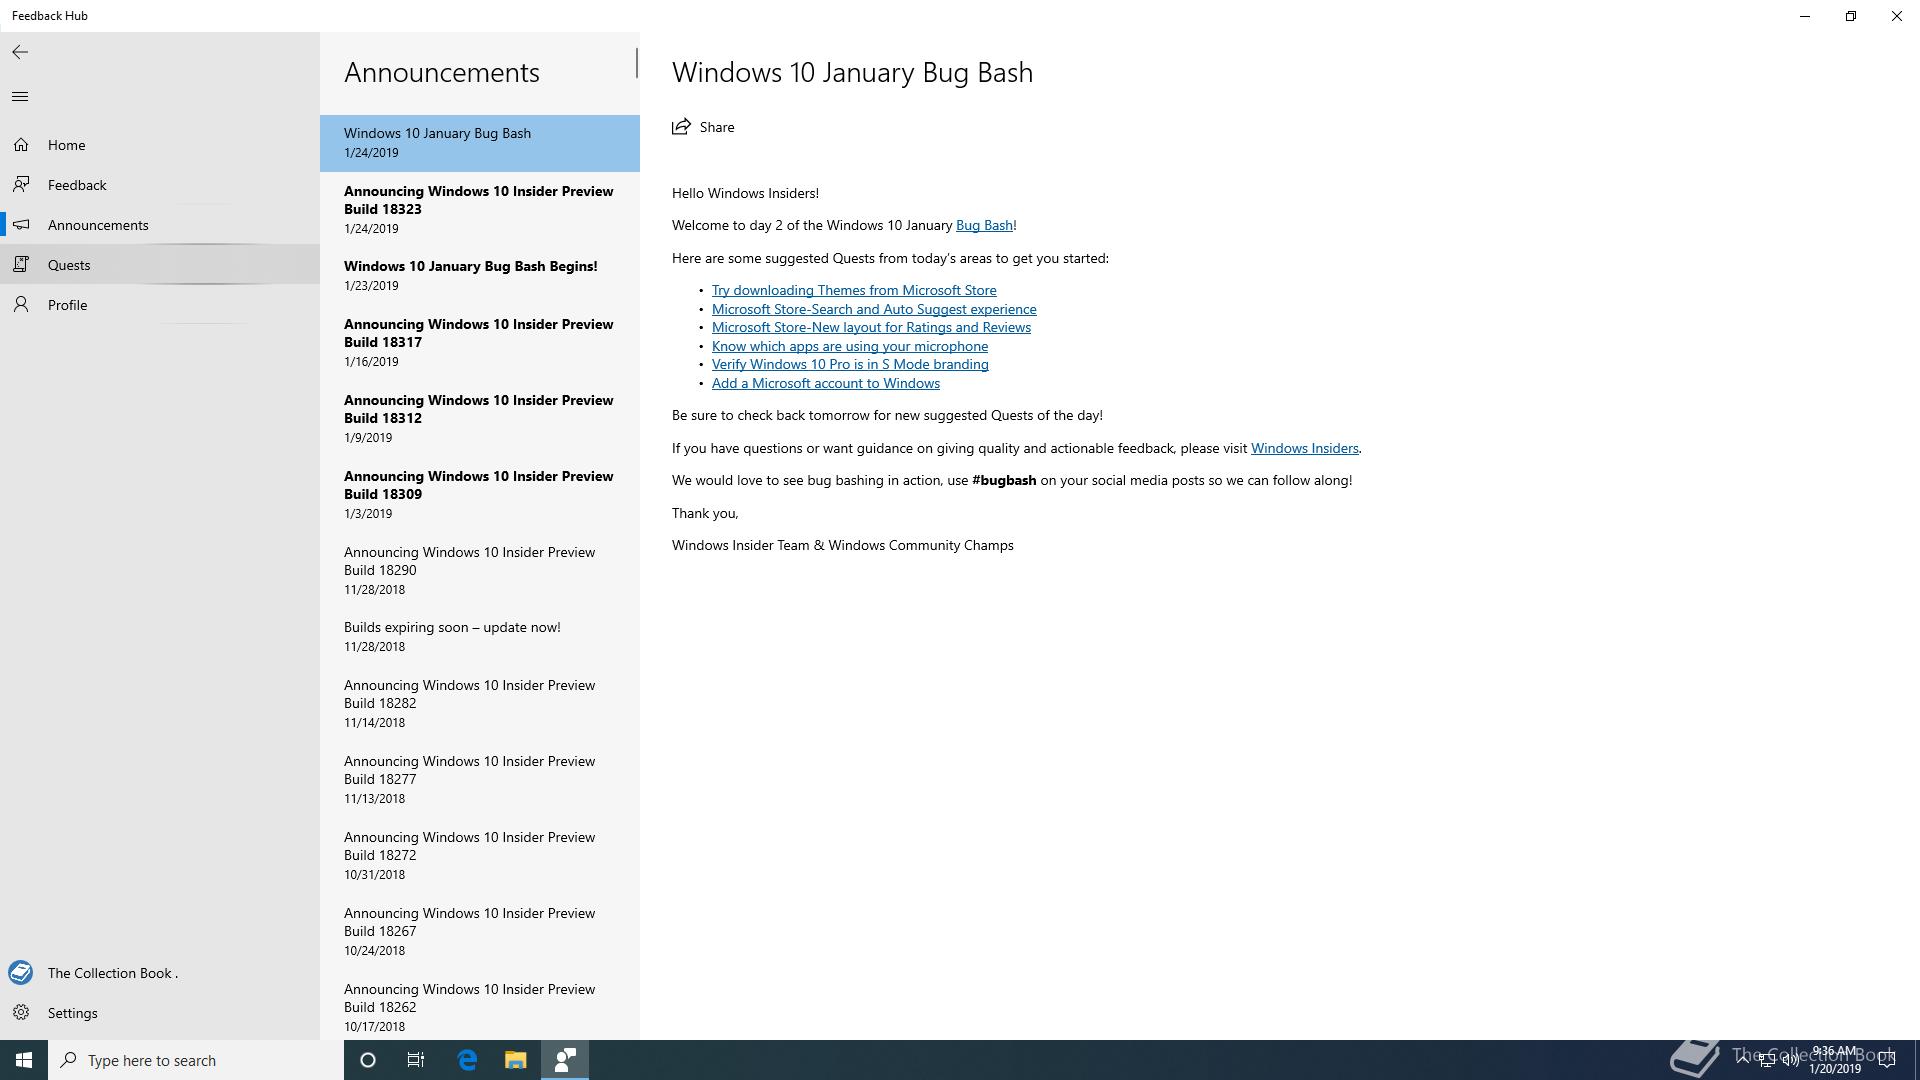Open Microsoft Store-Search and Auto Suggest link
Screen dimensions: 1920x1080
[x=874, y=309]
